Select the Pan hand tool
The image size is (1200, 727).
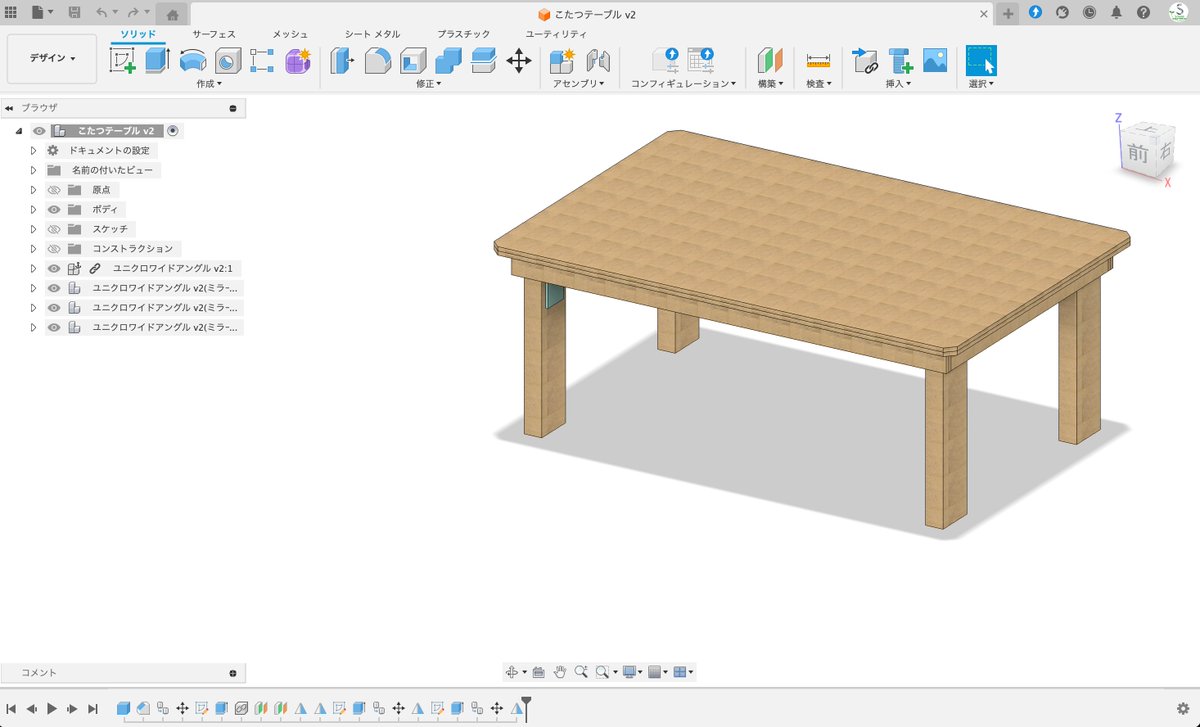tap(560, 672)
